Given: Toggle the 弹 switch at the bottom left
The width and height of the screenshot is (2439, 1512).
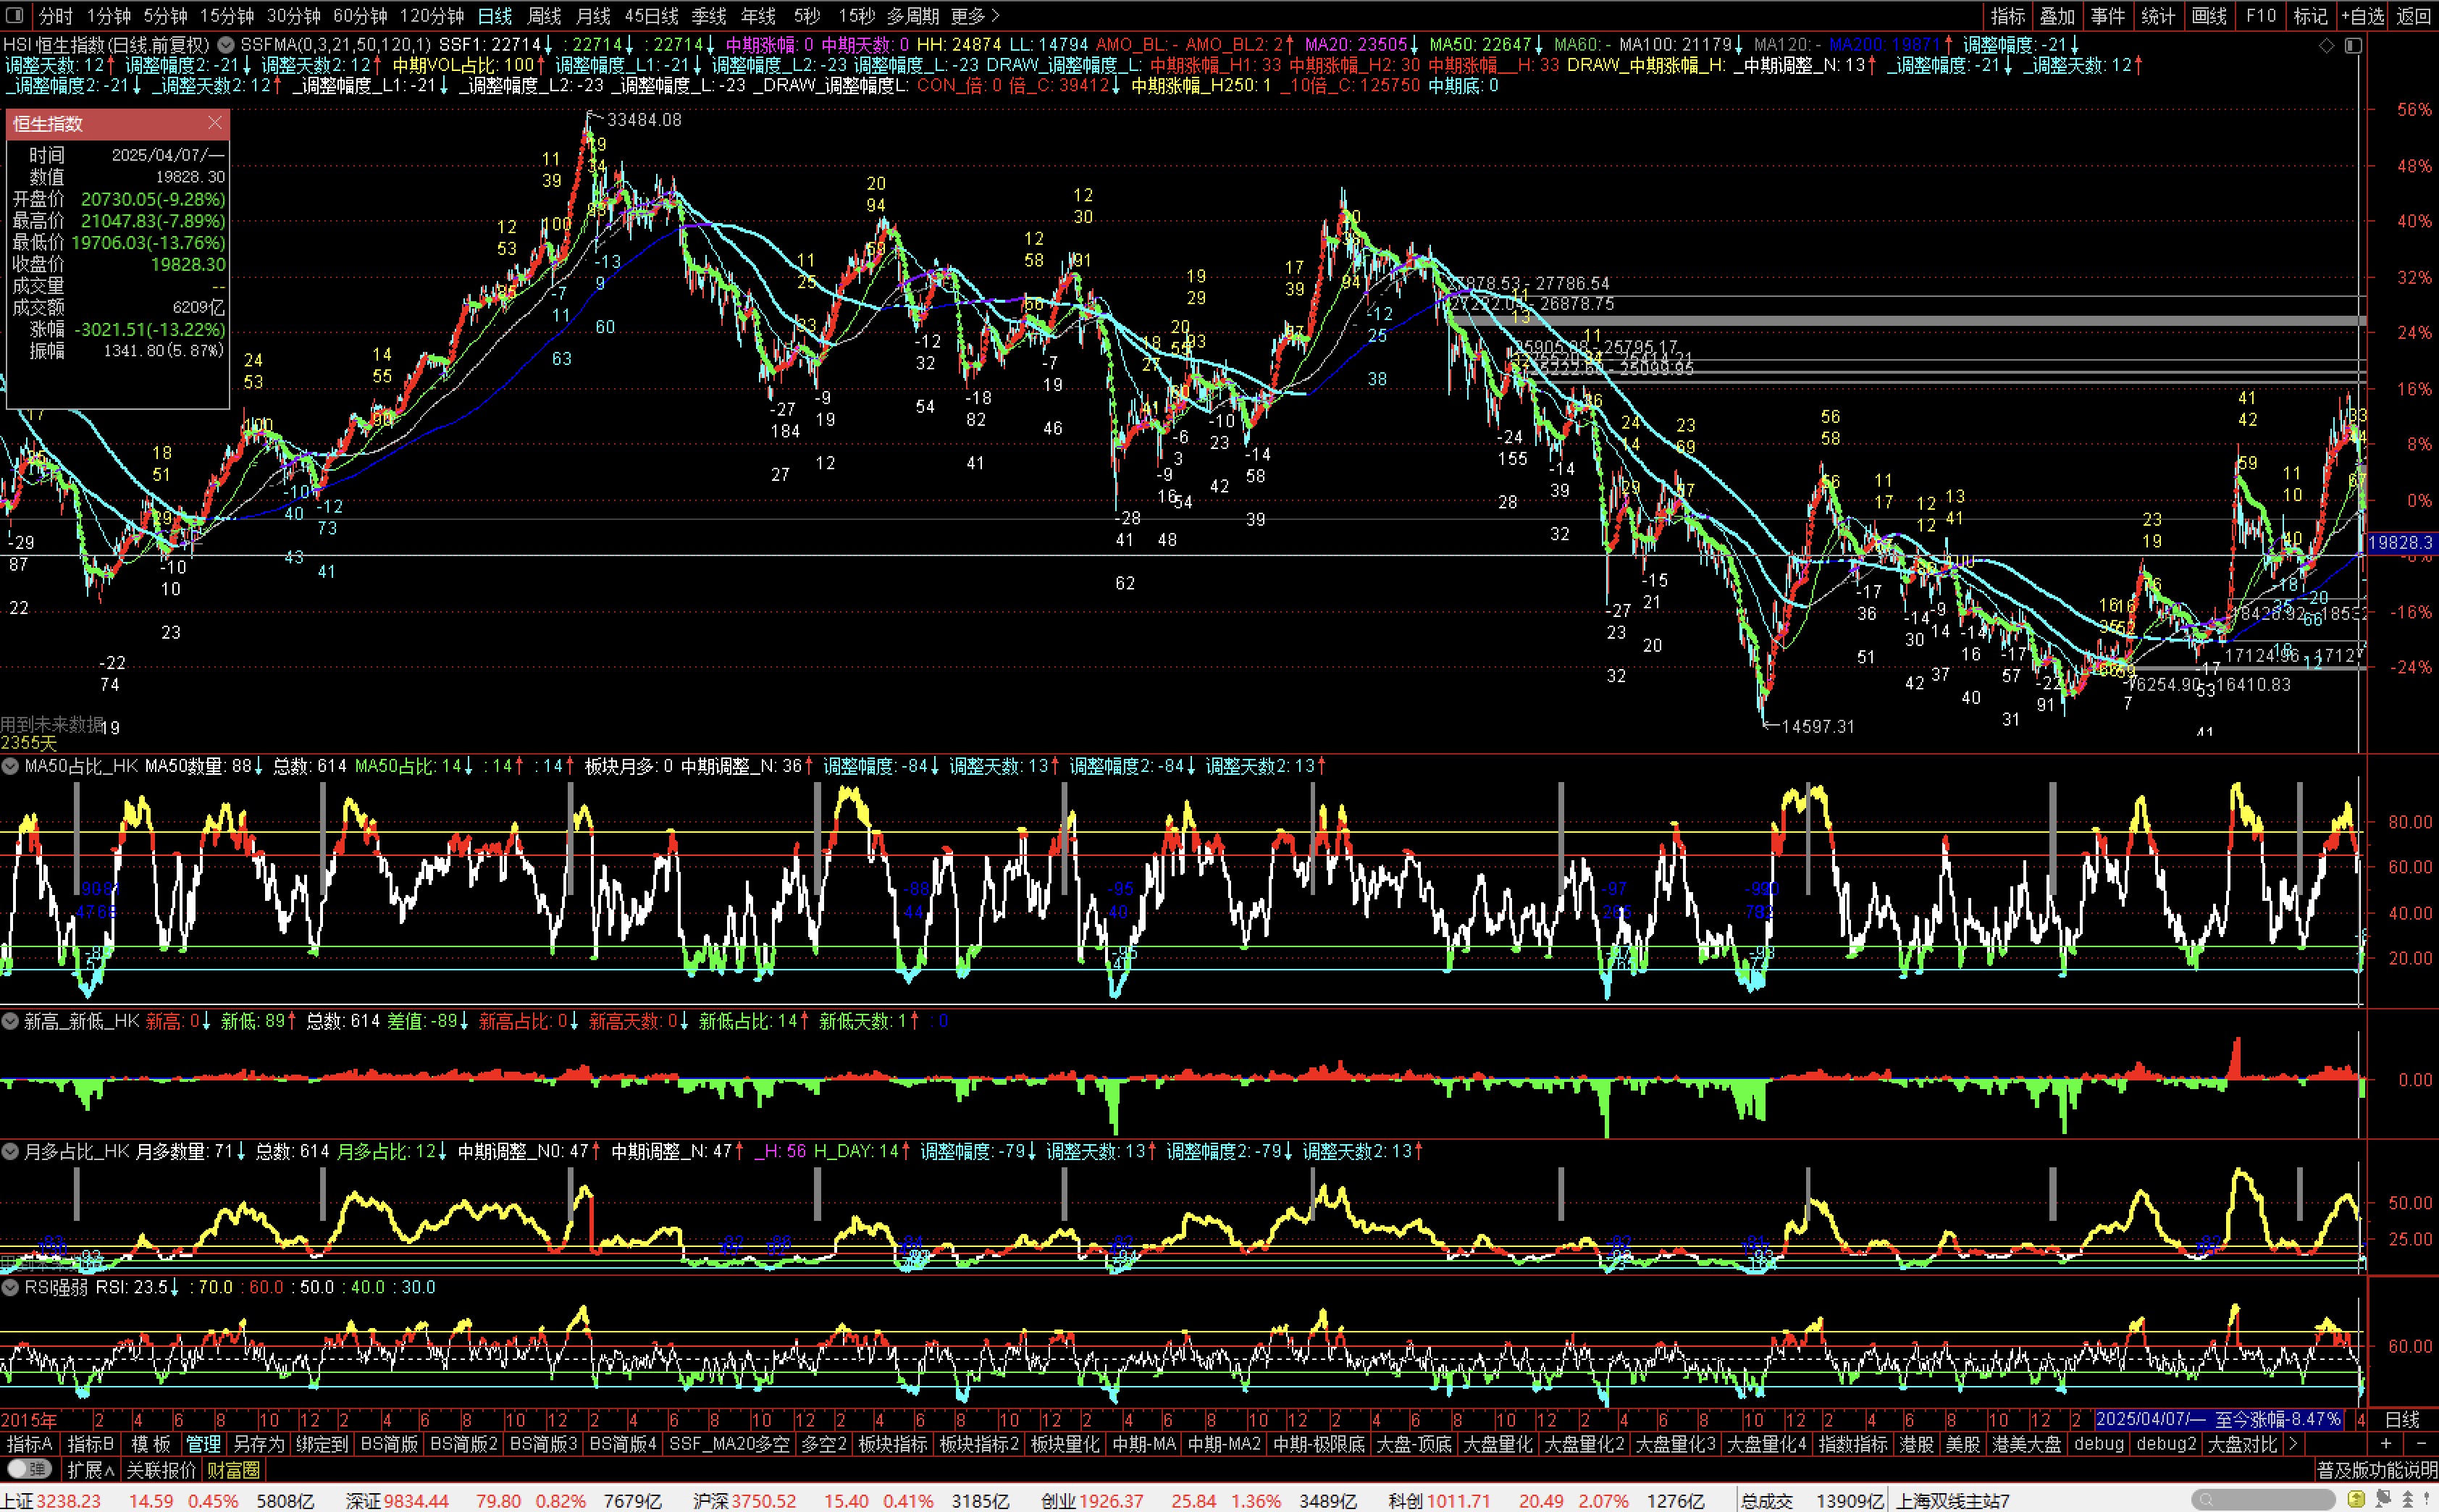Looking at the screenshot, I should 28,1469.
